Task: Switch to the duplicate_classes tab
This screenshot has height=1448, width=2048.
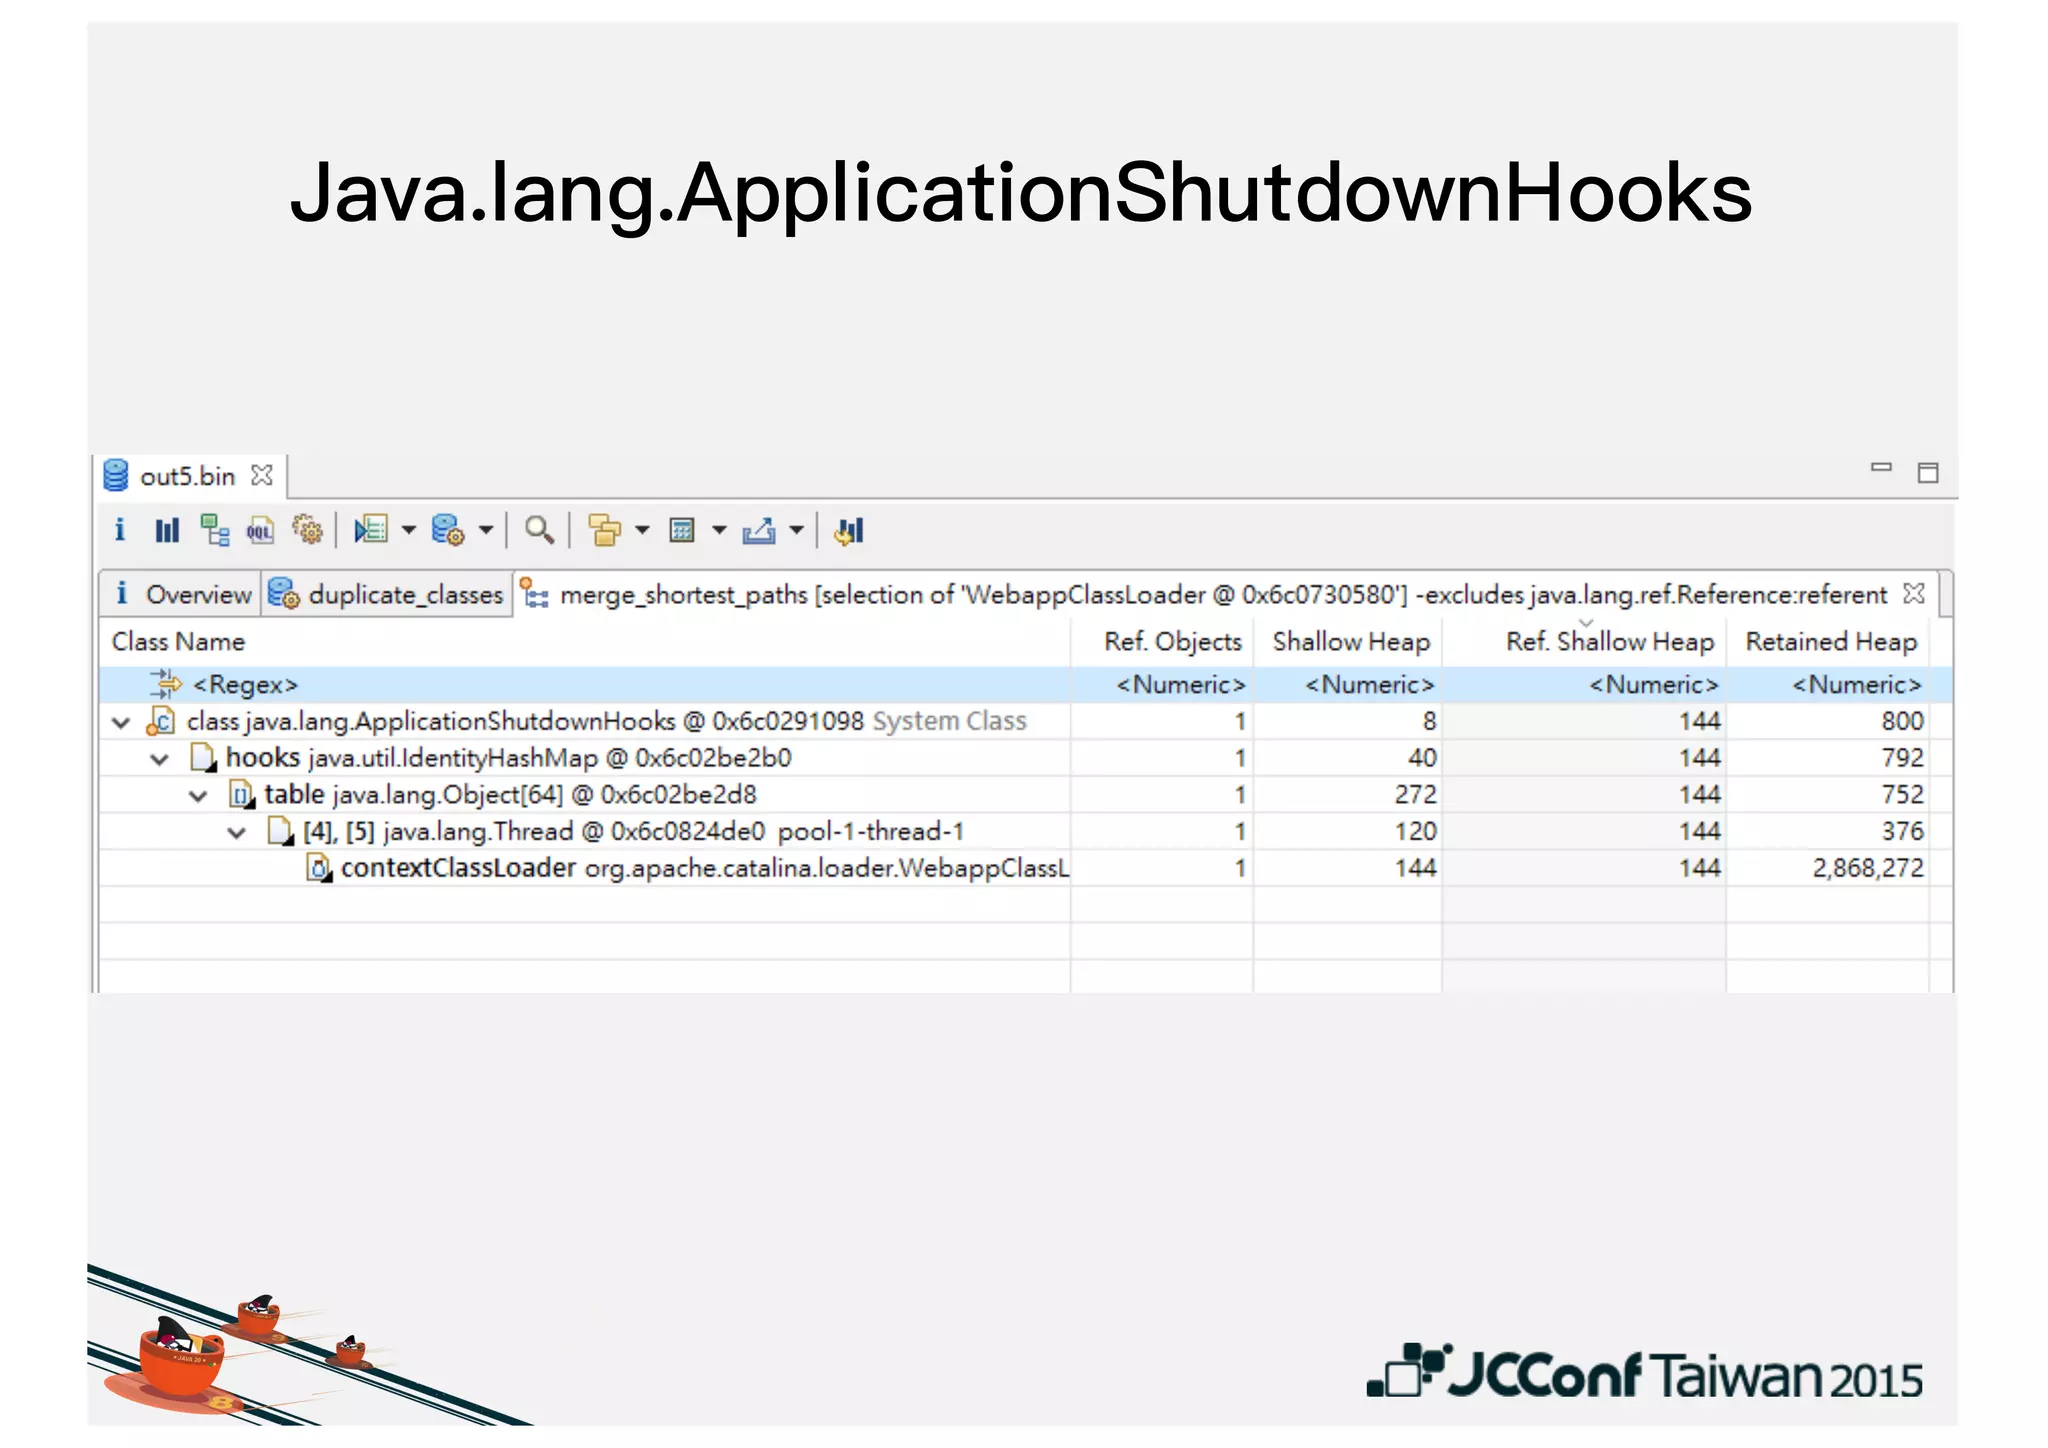Action: point(388,594)
